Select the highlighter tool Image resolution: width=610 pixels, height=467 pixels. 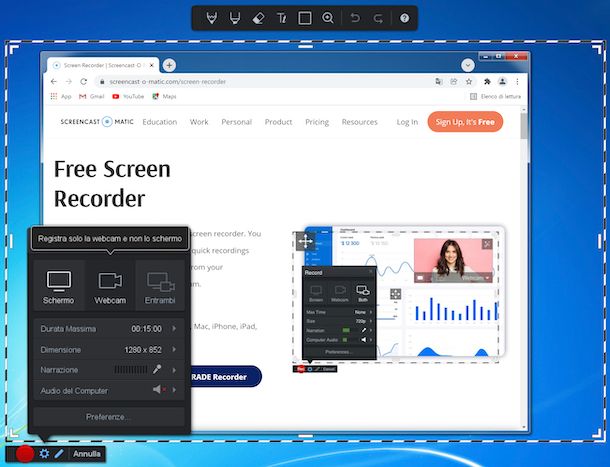point(235,18)
